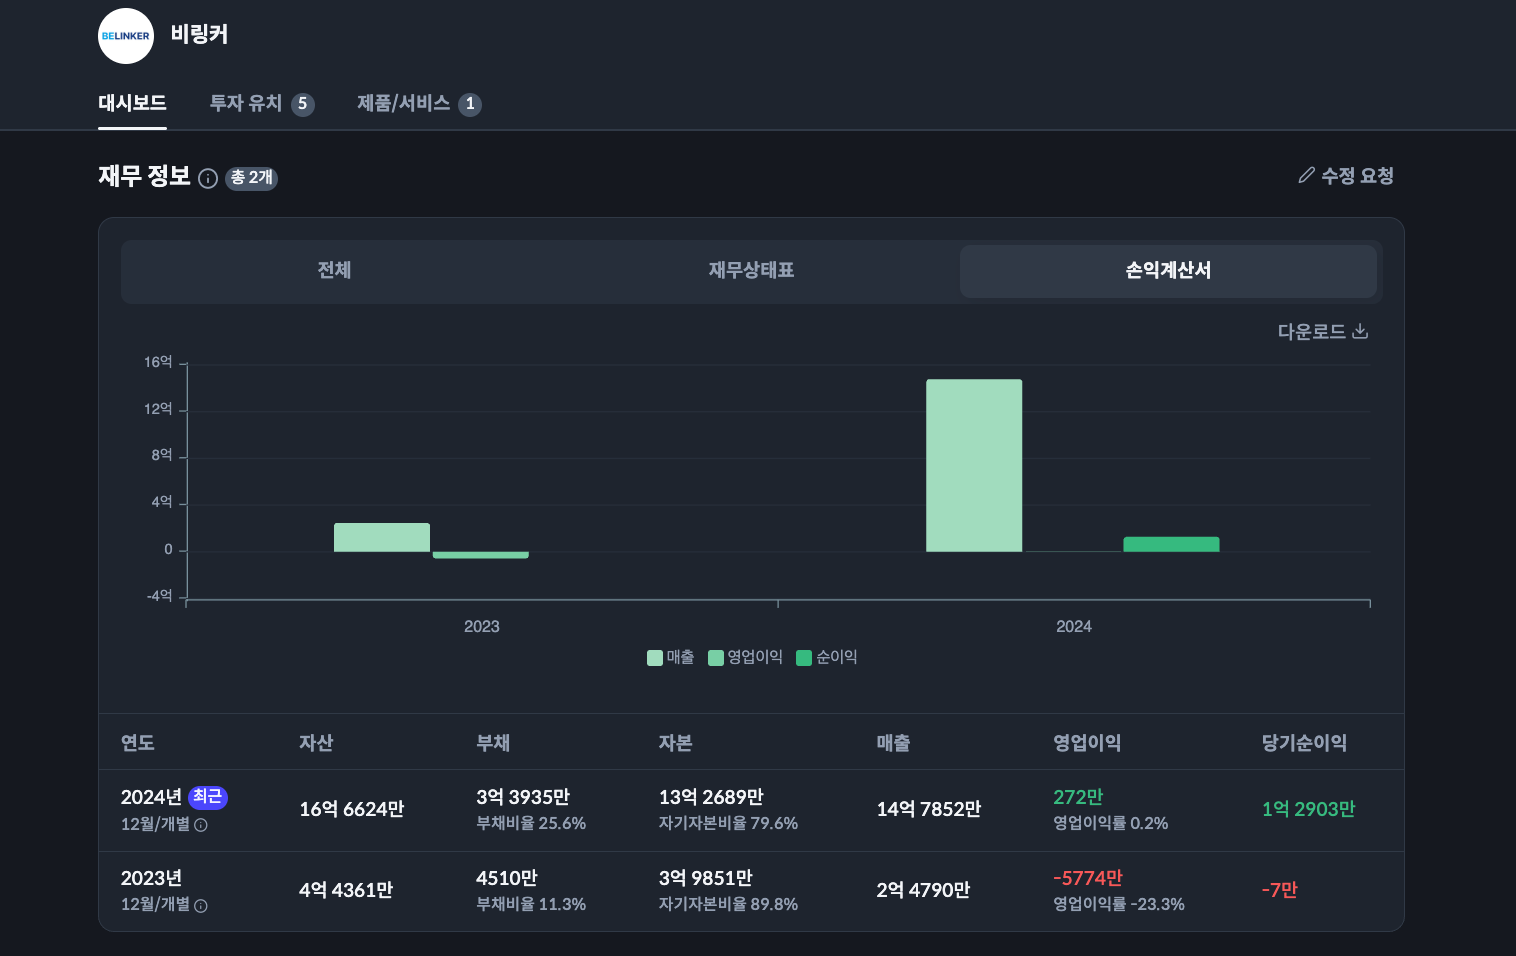Click info icon next to 2024년 12월/개별
The image size is (1516, 956).
click(x=201, y=825)
